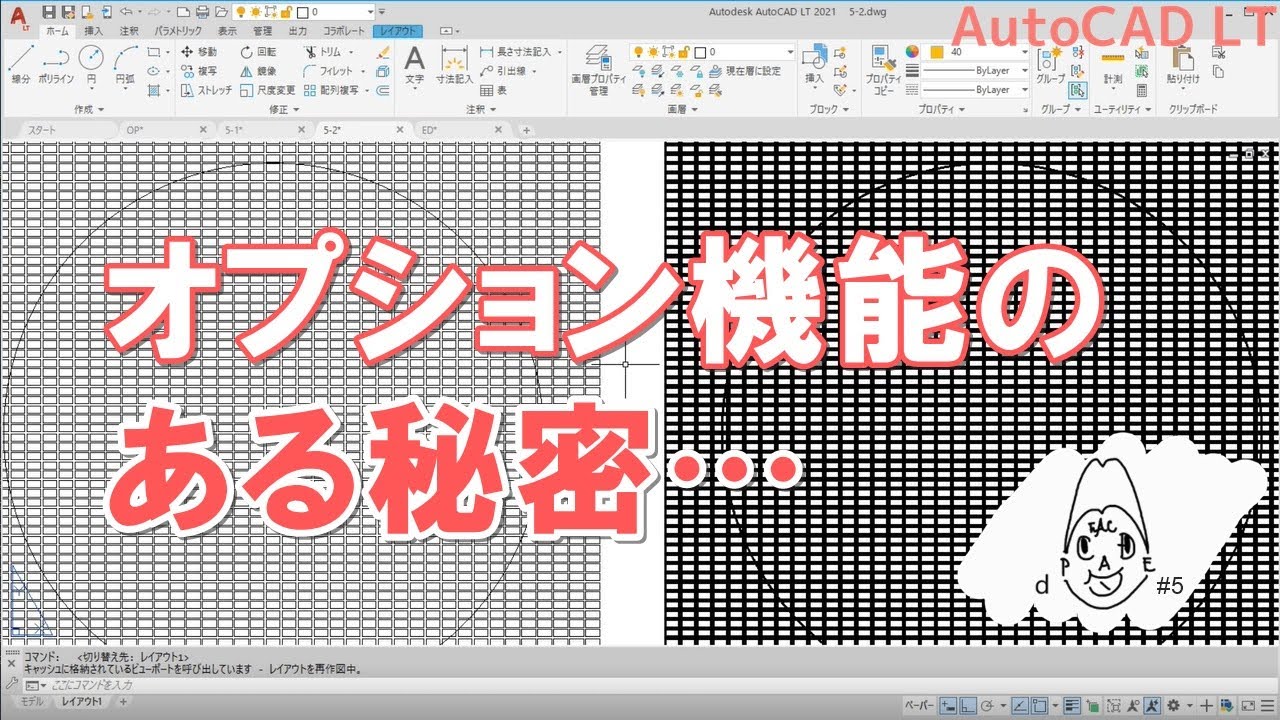Image resolution: width=1280 pixels, height=720 pixels.
Task: Click the 挿入 block insert icon
Action: point(815,64)
